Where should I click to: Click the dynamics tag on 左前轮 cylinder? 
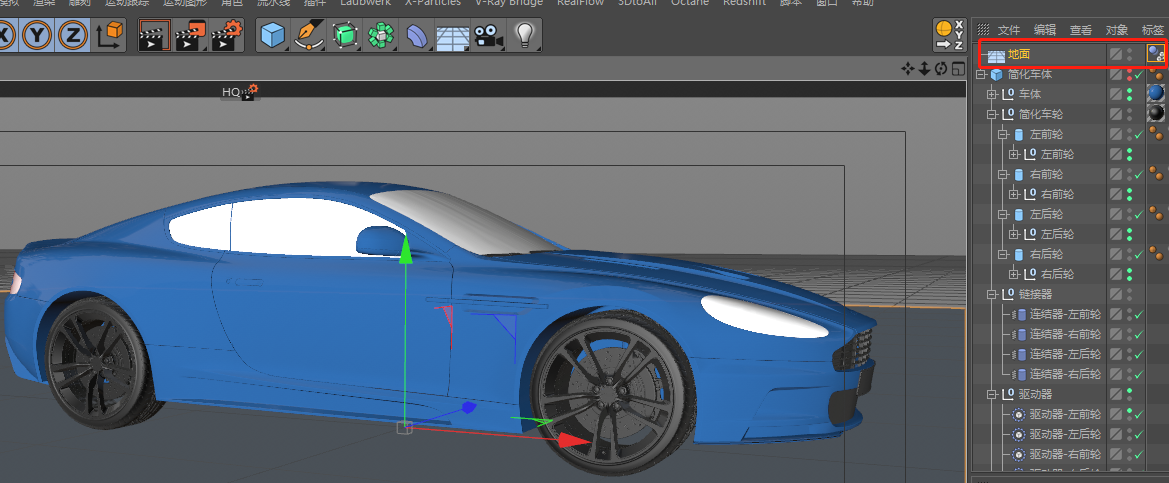pyautogui.click(x=1156, y=134)
